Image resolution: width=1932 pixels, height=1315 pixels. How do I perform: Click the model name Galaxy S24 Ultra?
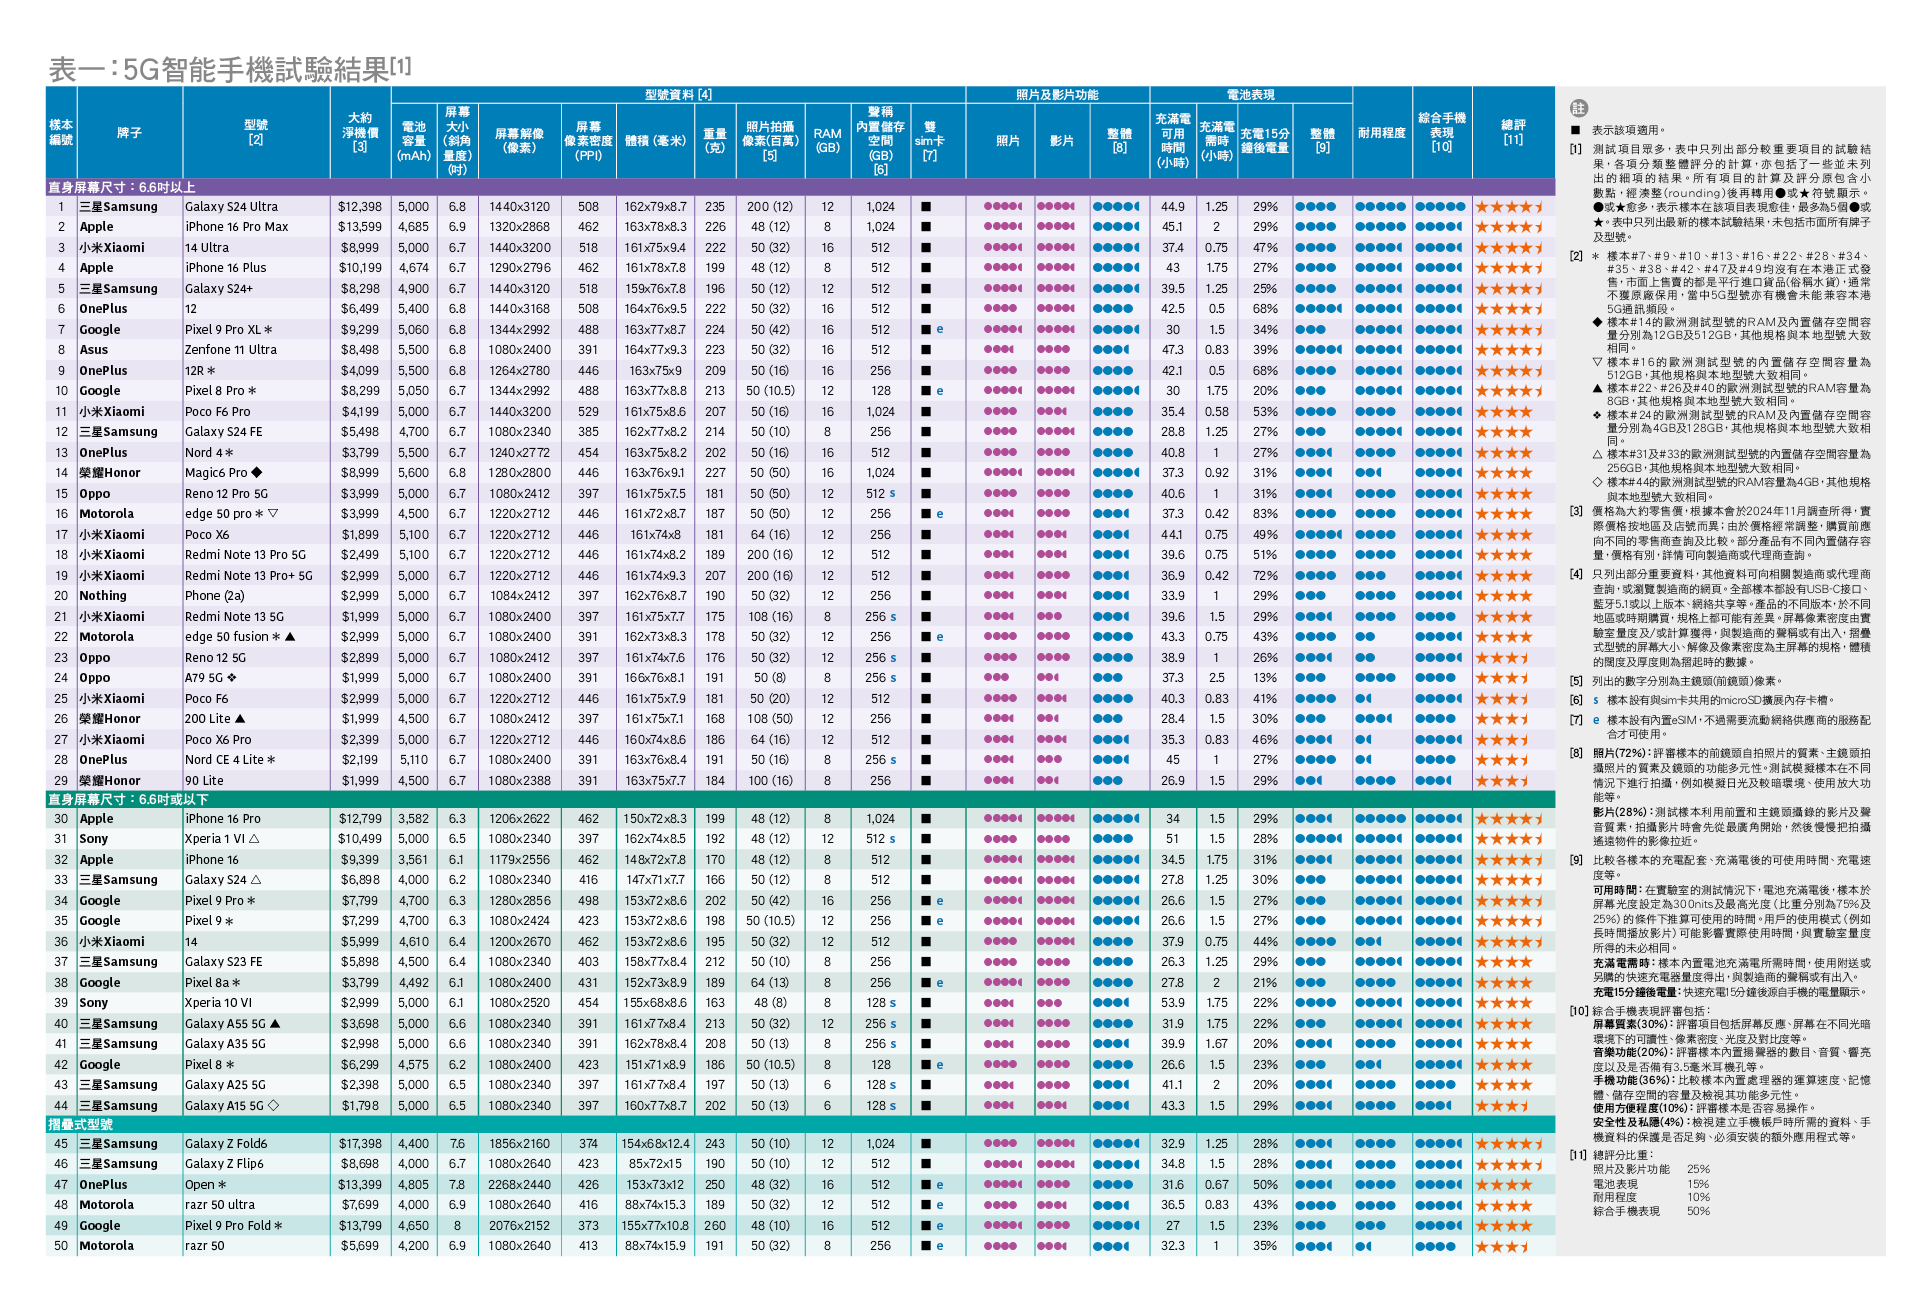click(x=231, y=207)
